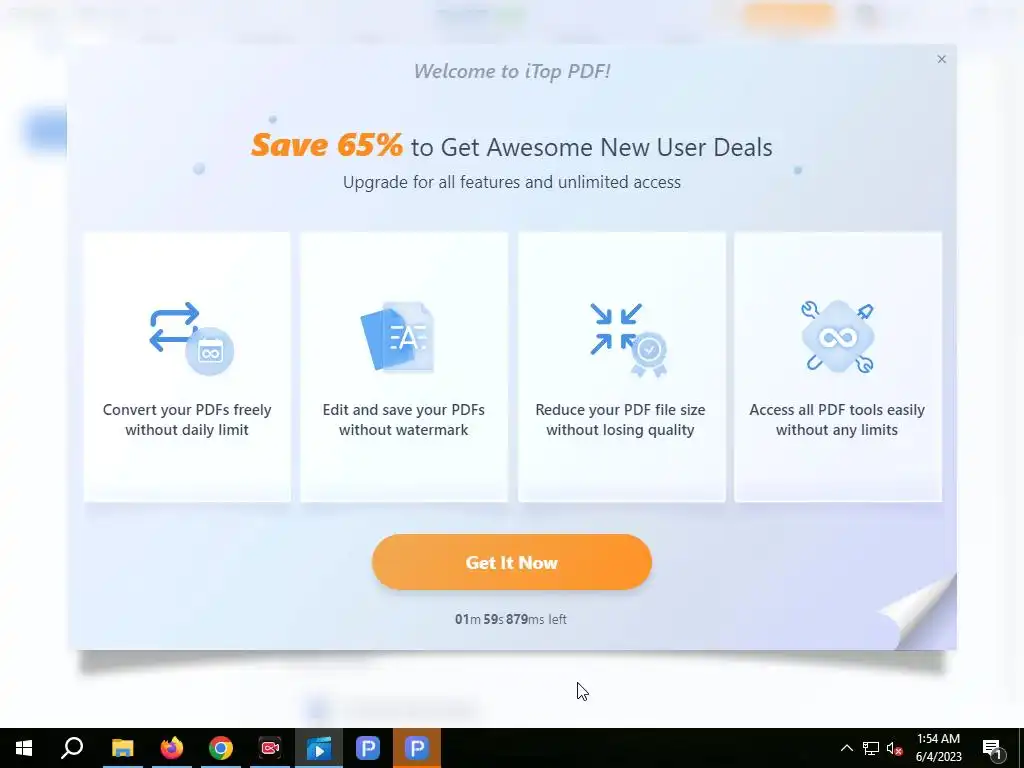1024x768 pixels.
Task: Expand hidden system tray icons chevron
Action: (846, 748)
